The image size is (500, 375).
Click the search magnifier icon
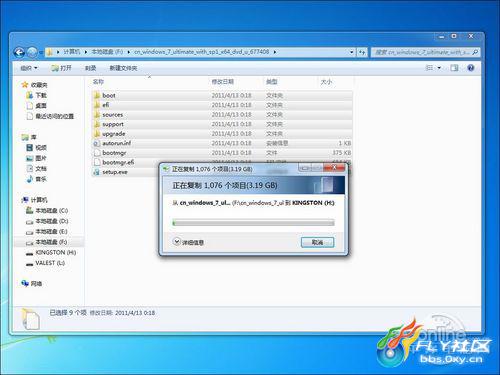475,52
